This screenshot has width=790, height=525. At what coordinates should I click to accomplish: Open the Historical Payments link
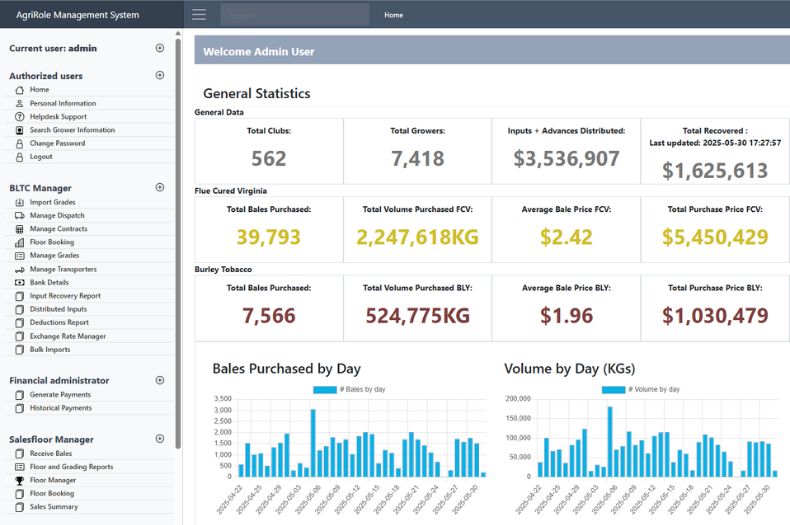pyautogui.click(x=60, y=408)
